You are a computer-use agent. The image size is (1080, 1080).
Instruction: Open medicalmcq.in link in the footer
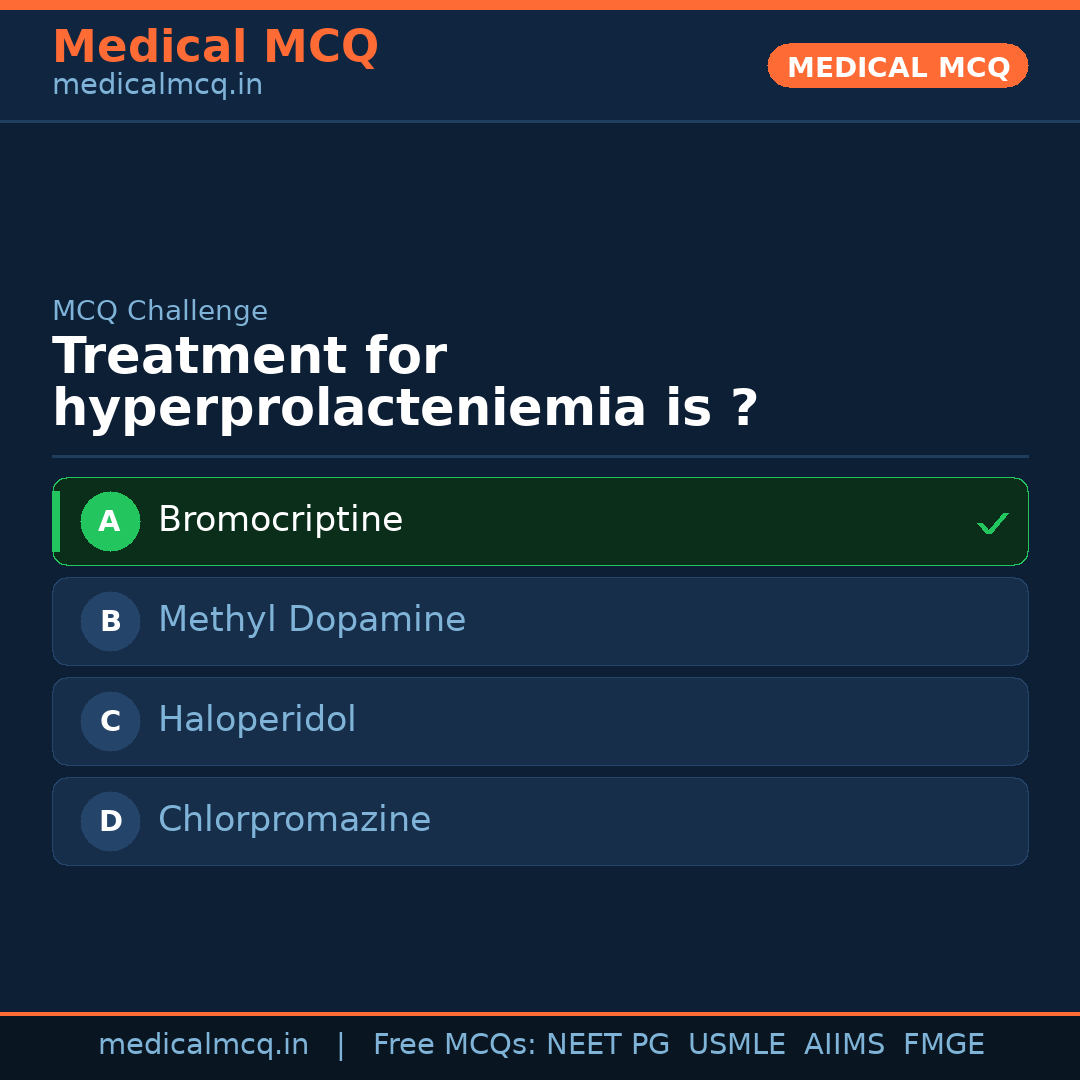click(203, 1045)
